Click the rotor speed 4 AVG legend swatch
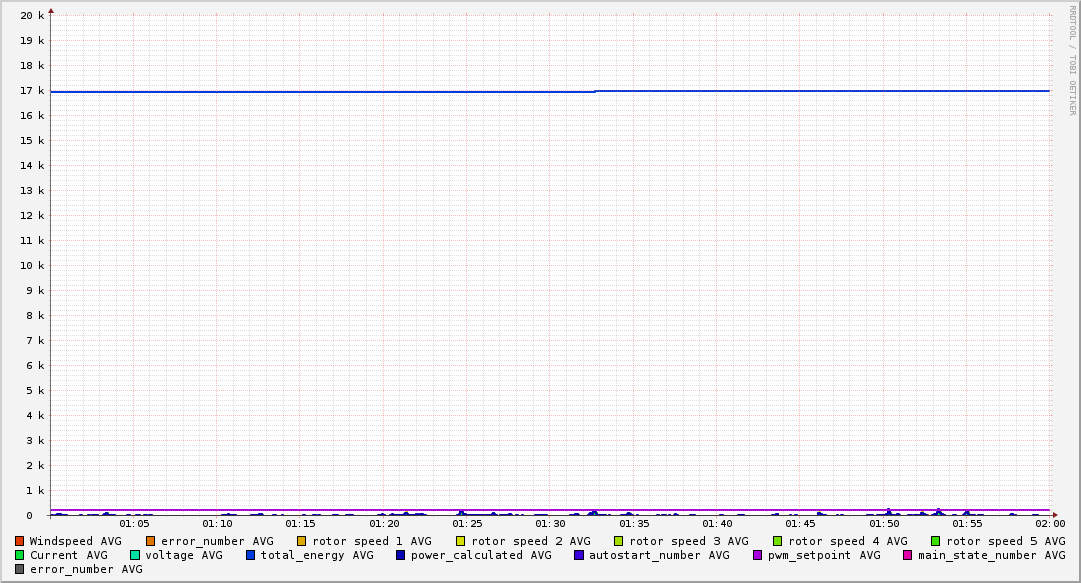 778,542
